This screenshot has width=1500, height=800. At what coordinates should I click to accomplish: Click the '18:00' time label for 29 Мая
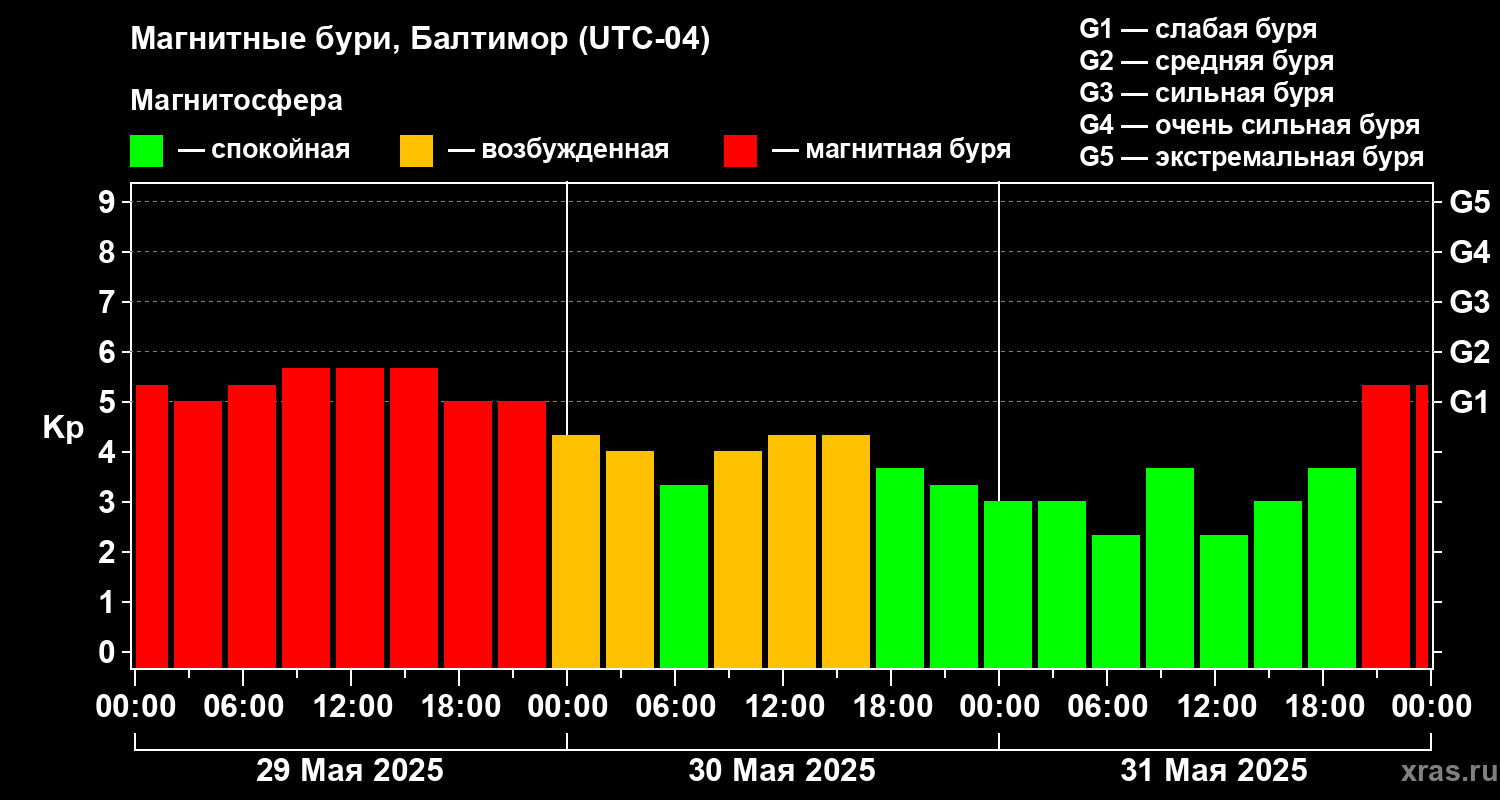coord(459,707)
